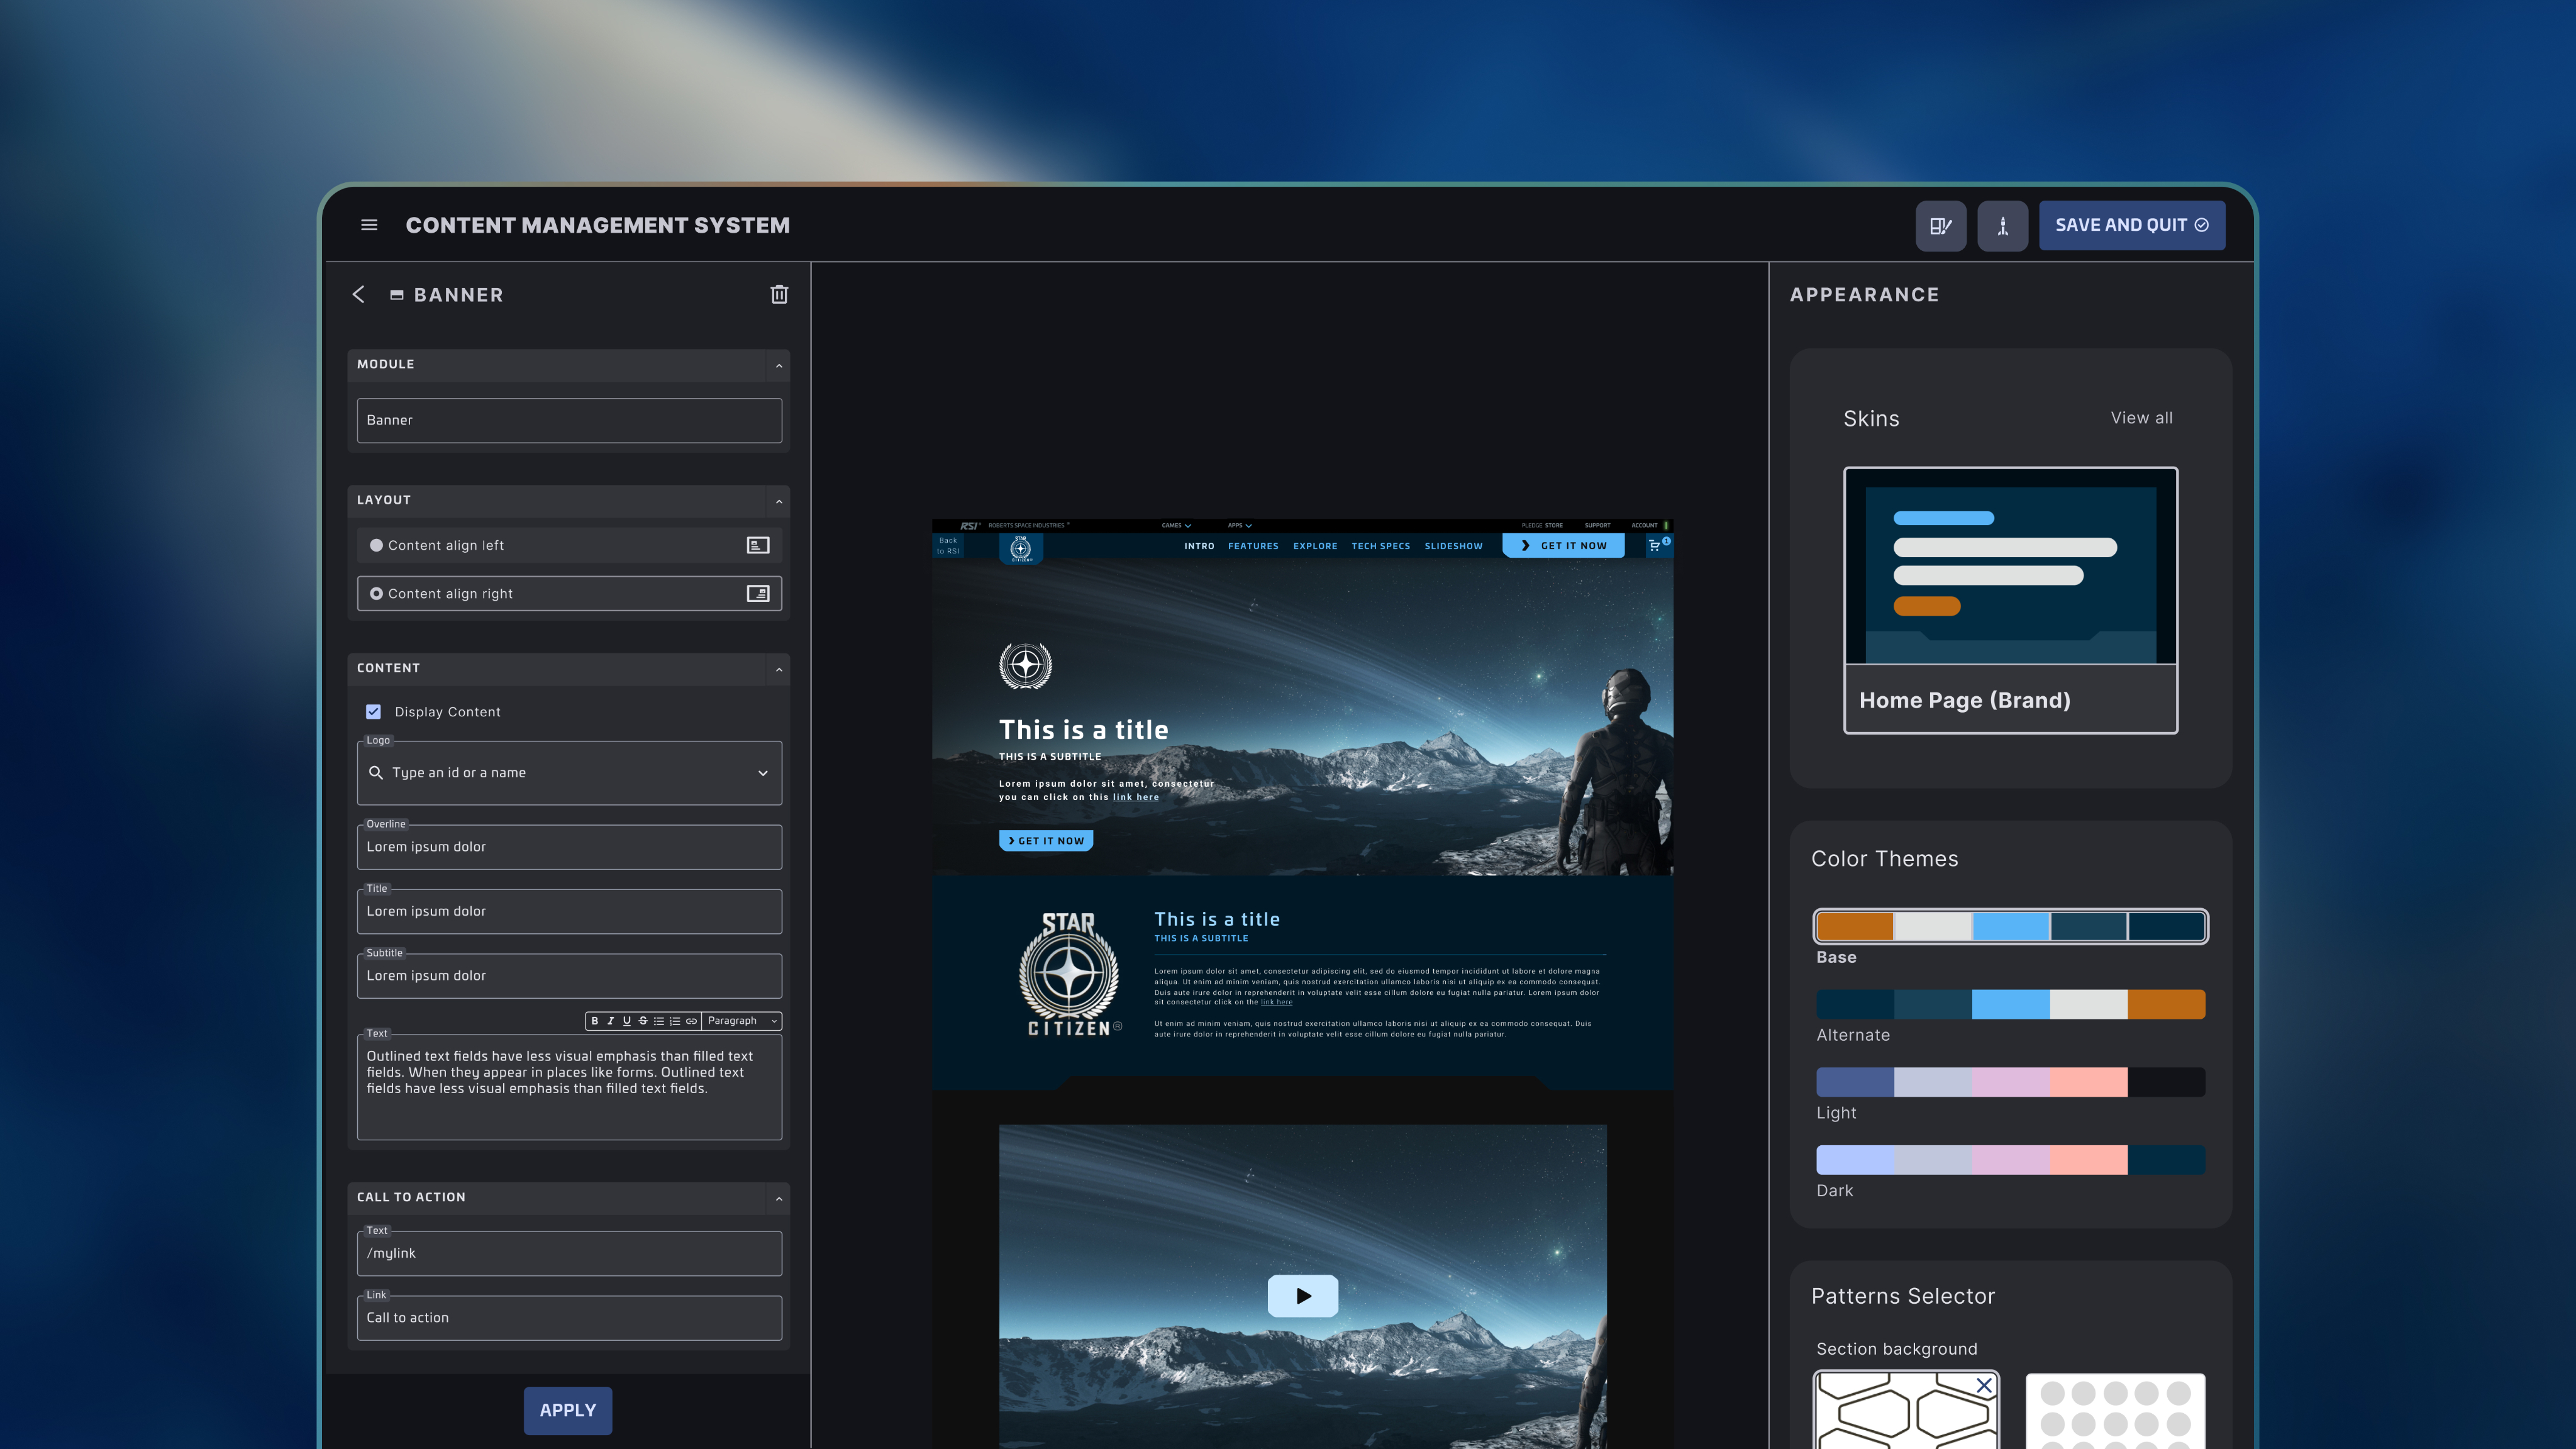The height and width of the screenshot is (1449, 2576).
Task: Toggle bold formatting in text editor
Action: tap(595, 1021)
